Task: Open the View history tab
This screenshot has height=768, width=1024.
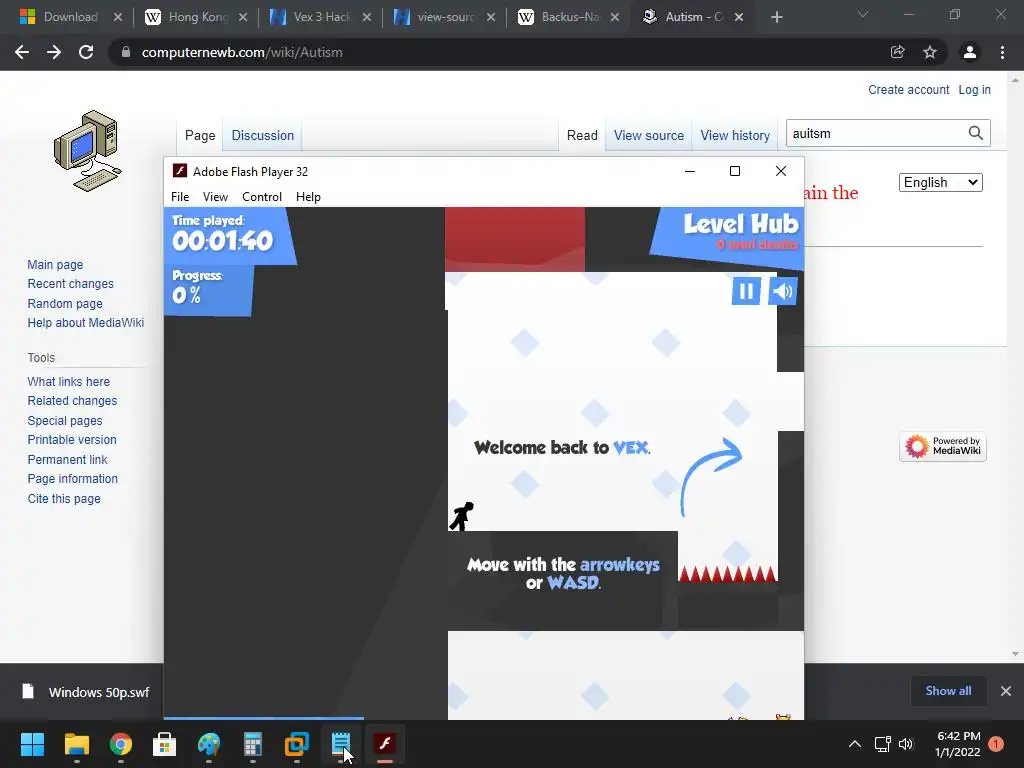Action: pyautogui.click(x=735, y=135)
